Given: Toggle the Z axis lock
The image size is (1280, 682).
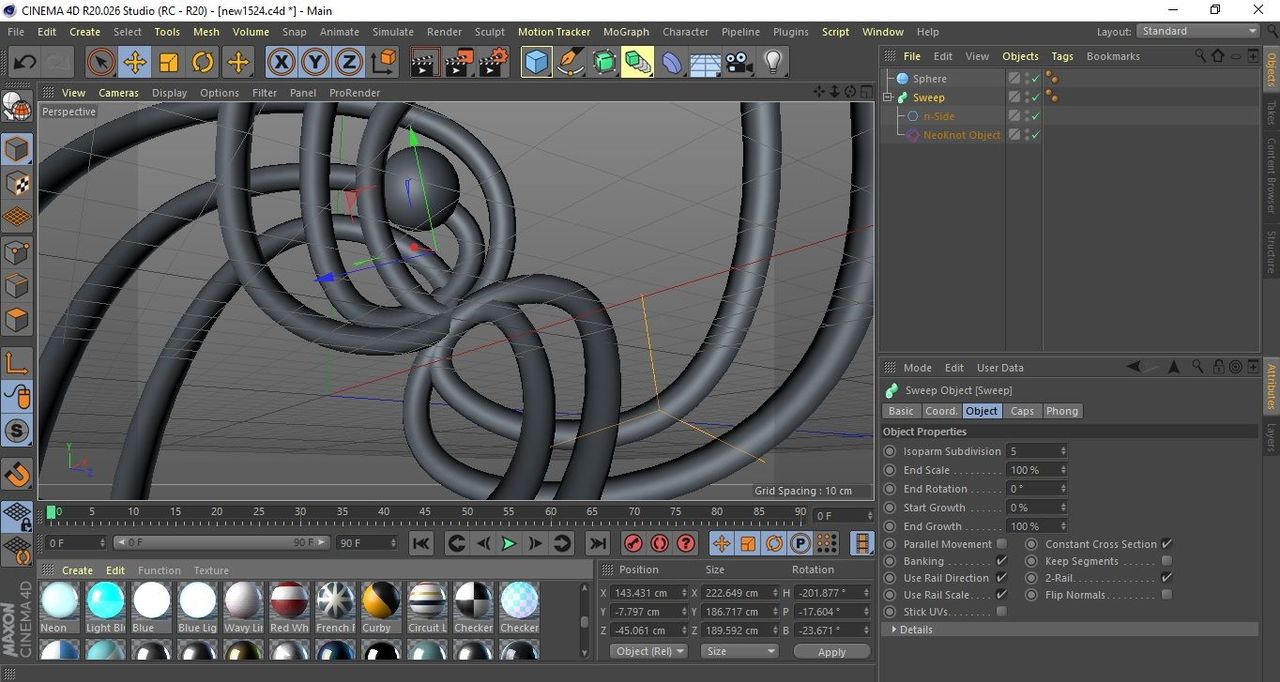Looking at the screenshot, I should coord(348,63).
